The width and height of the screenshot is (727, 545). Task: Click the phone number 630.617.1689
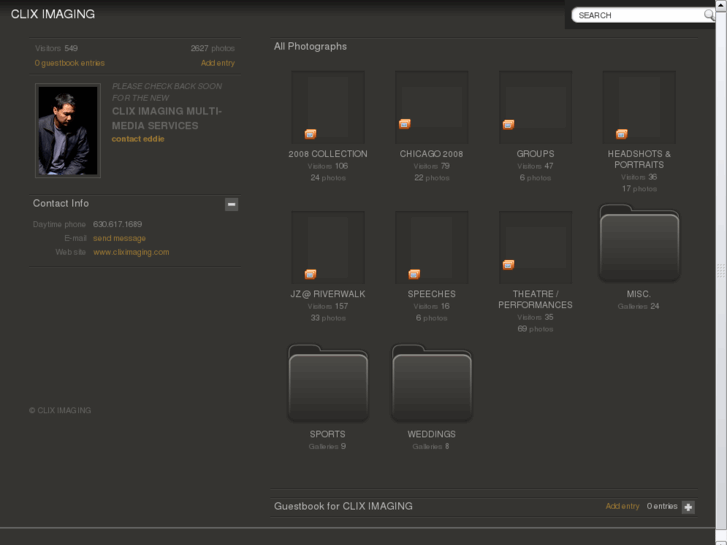click(117, 224)
